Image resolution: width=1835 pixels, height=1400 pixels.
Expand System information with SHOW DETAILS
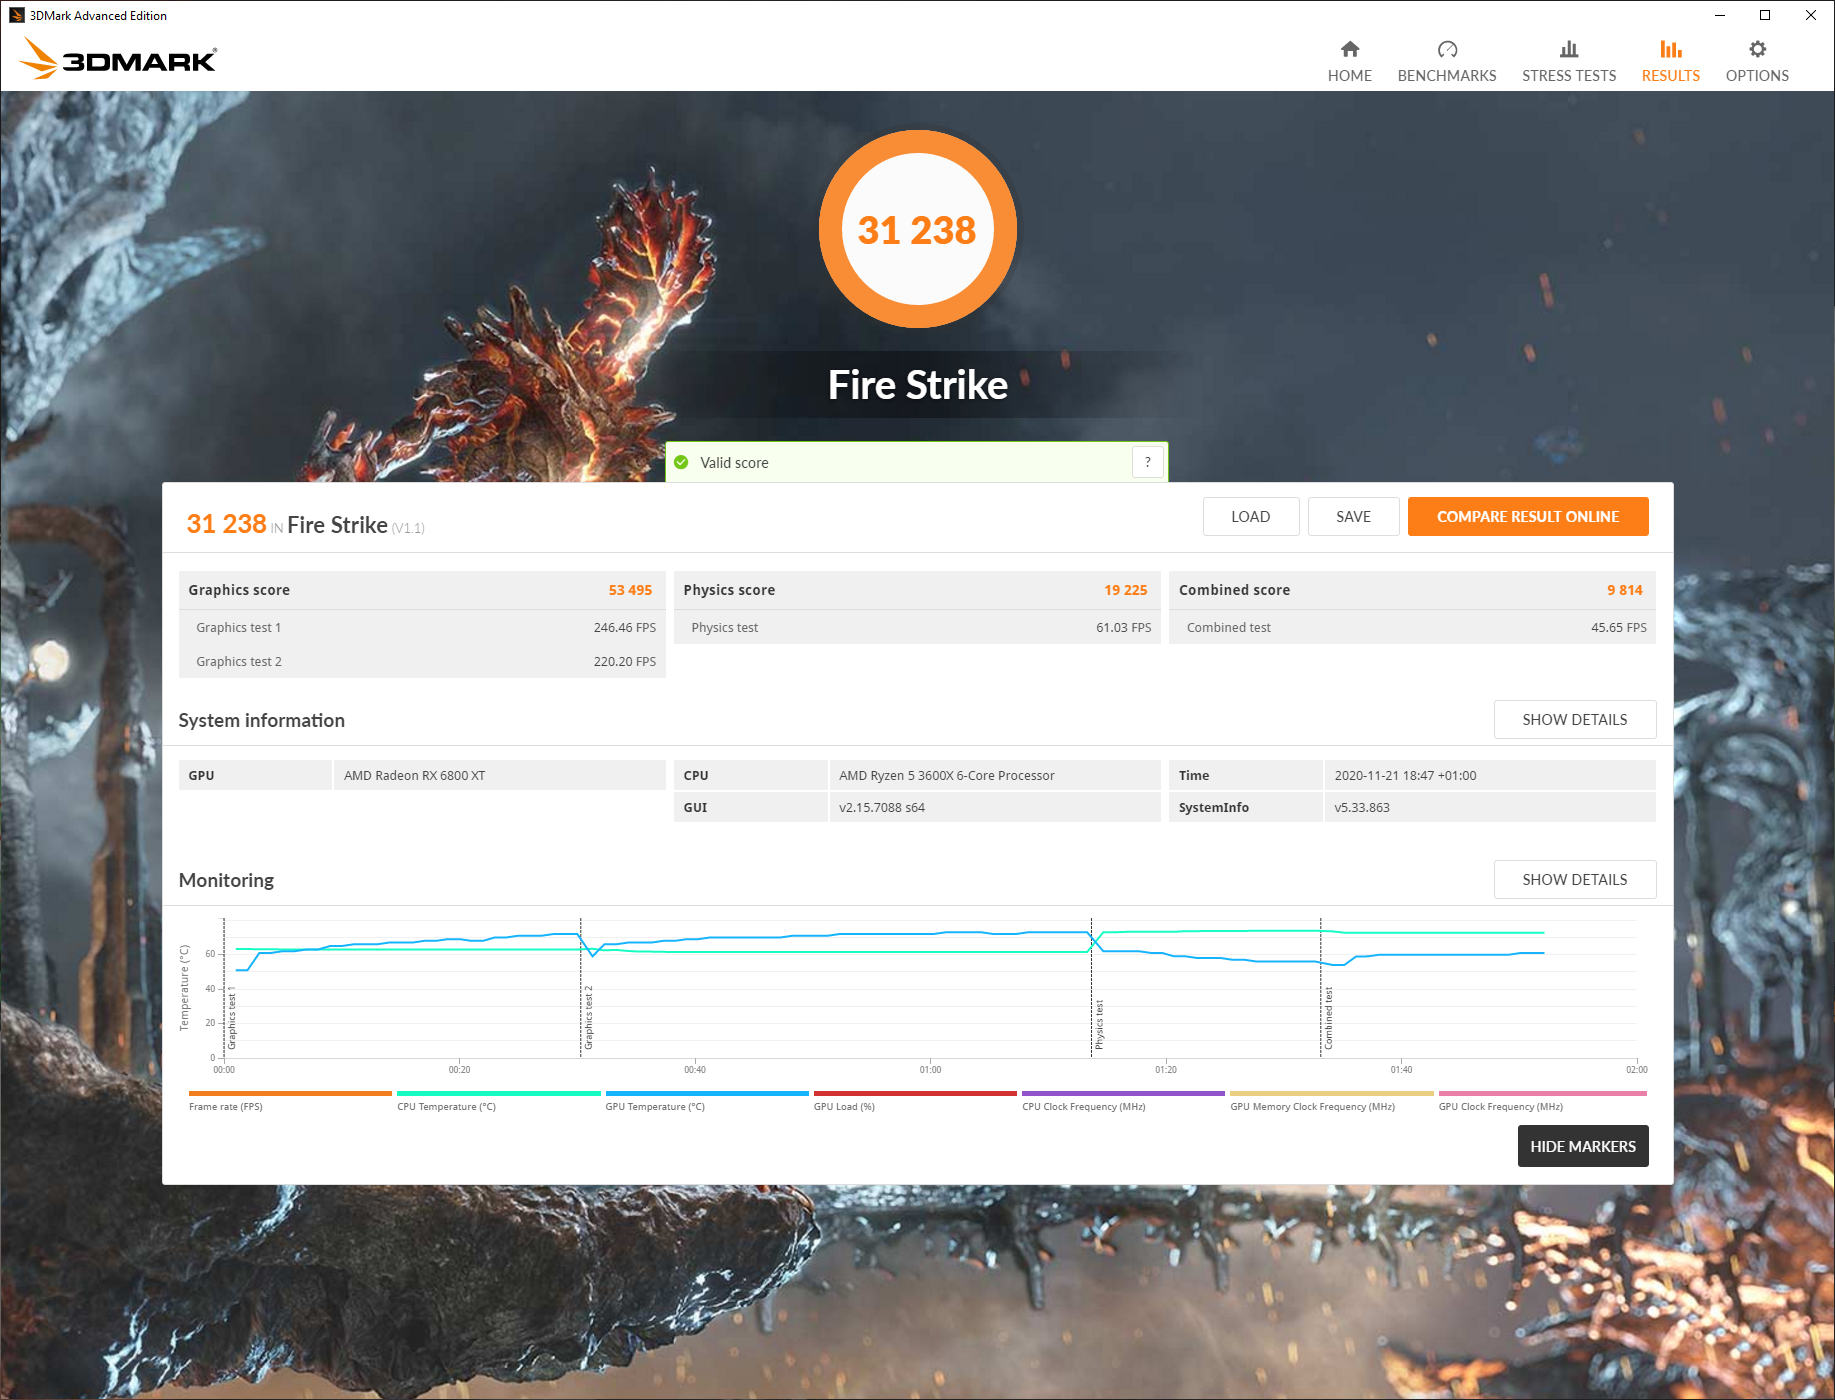tap(1575, 720)
